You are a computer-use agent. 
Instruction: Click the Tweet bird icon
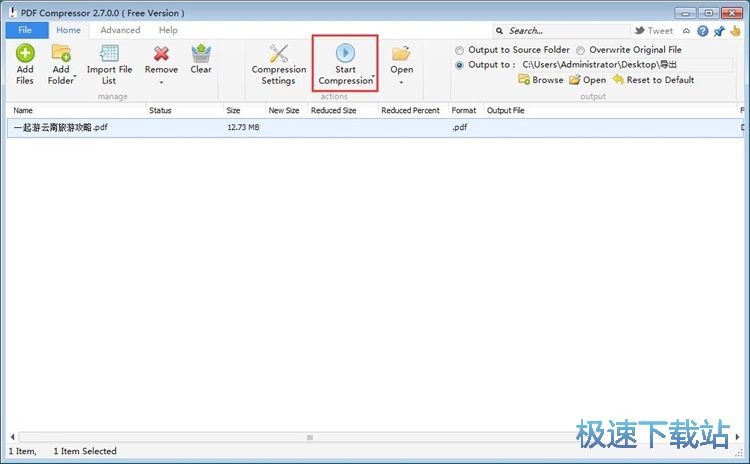click(x=640, y=31)
